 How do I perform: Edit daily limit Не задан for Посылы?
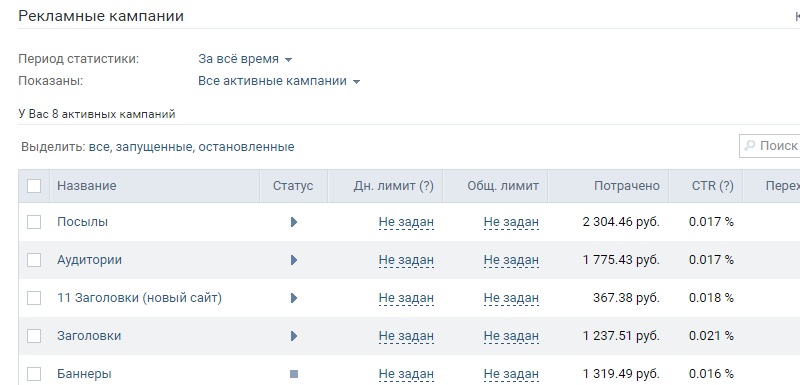[406, 222]
